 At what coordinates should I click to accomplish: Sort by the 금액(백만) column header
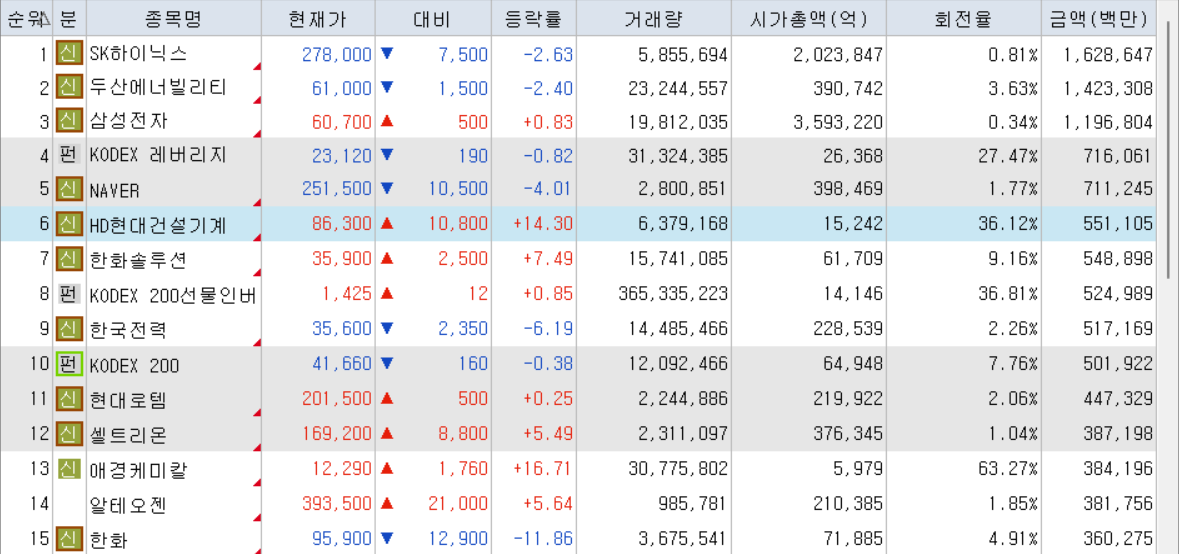(1099, 18)
